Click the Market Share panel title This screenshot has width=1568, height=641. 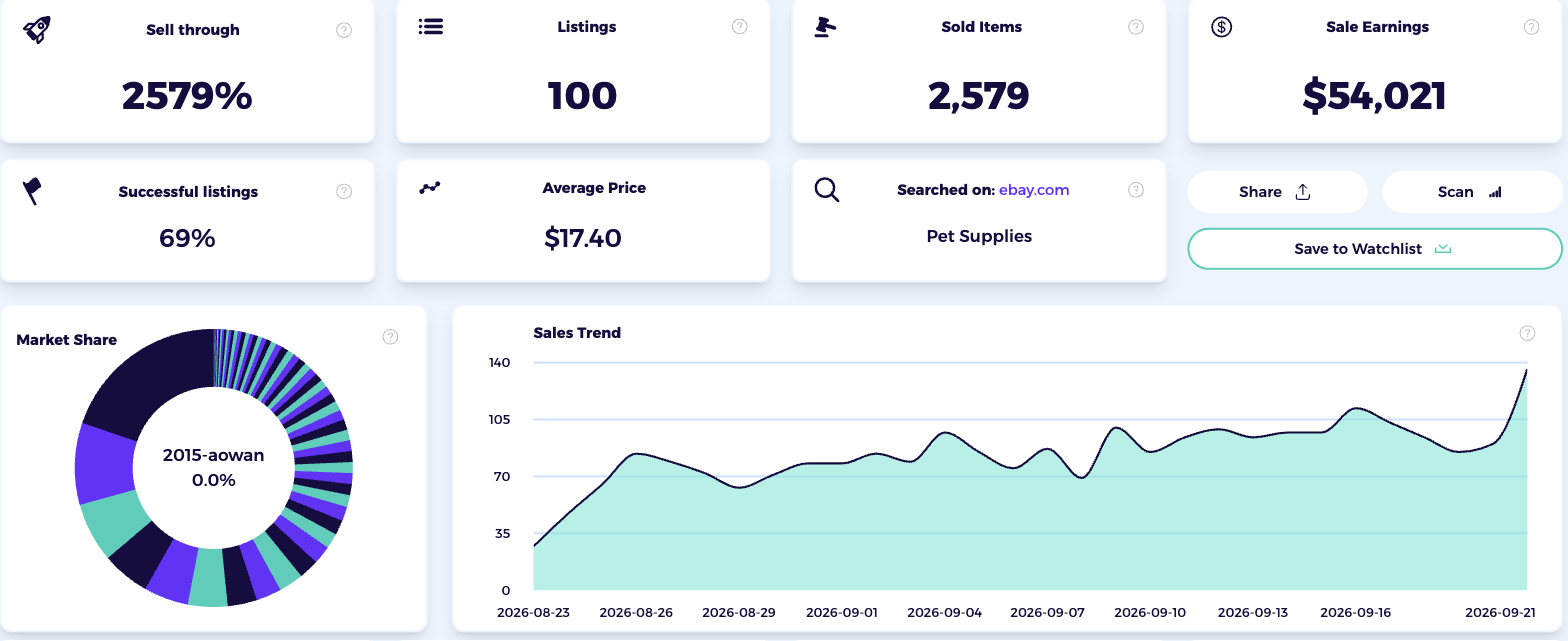click(x=67, y=340)
